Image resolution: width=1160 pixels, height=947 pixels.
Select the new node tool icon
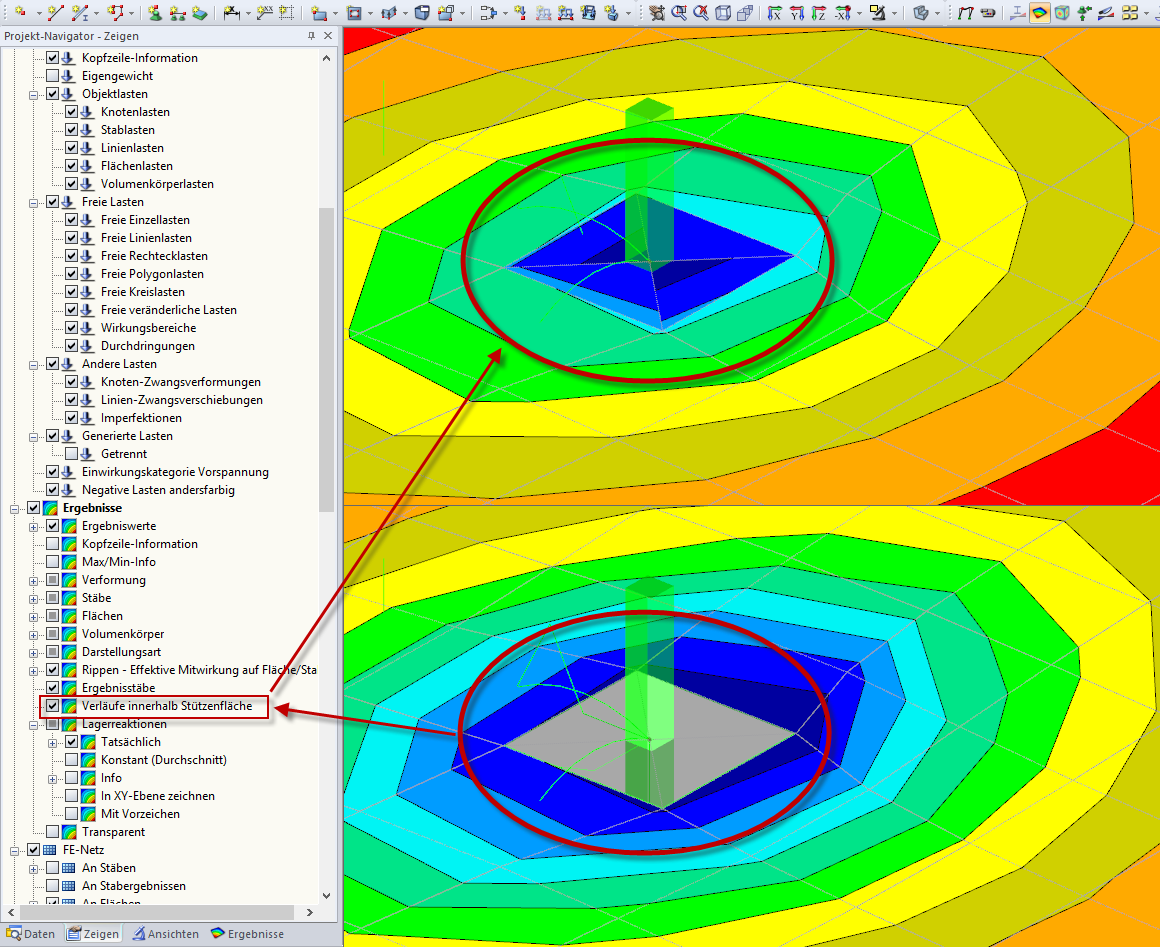tap(20, 12)
